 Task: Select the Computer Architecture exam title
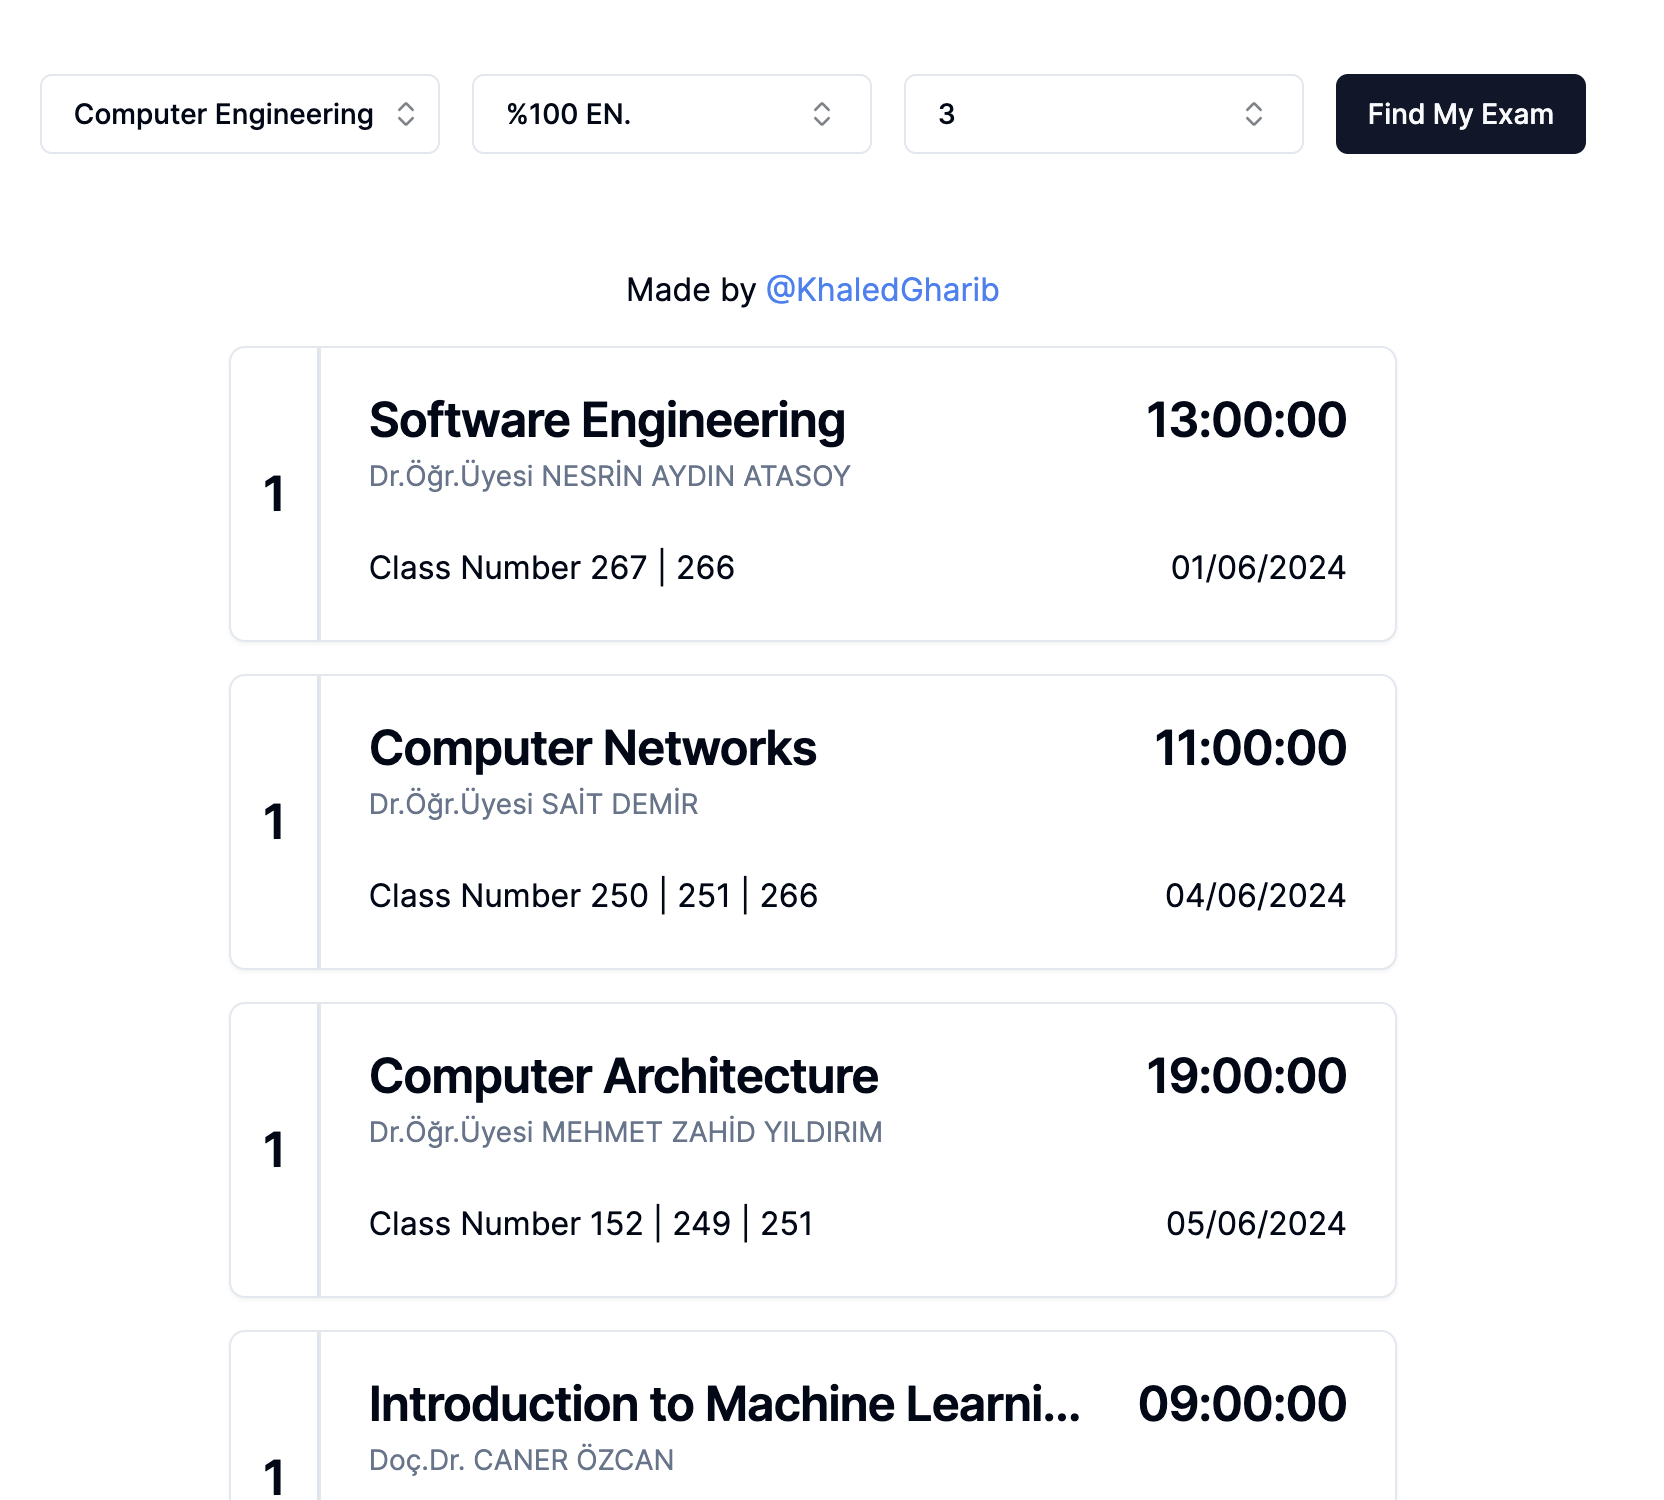tap(624, 1076)
